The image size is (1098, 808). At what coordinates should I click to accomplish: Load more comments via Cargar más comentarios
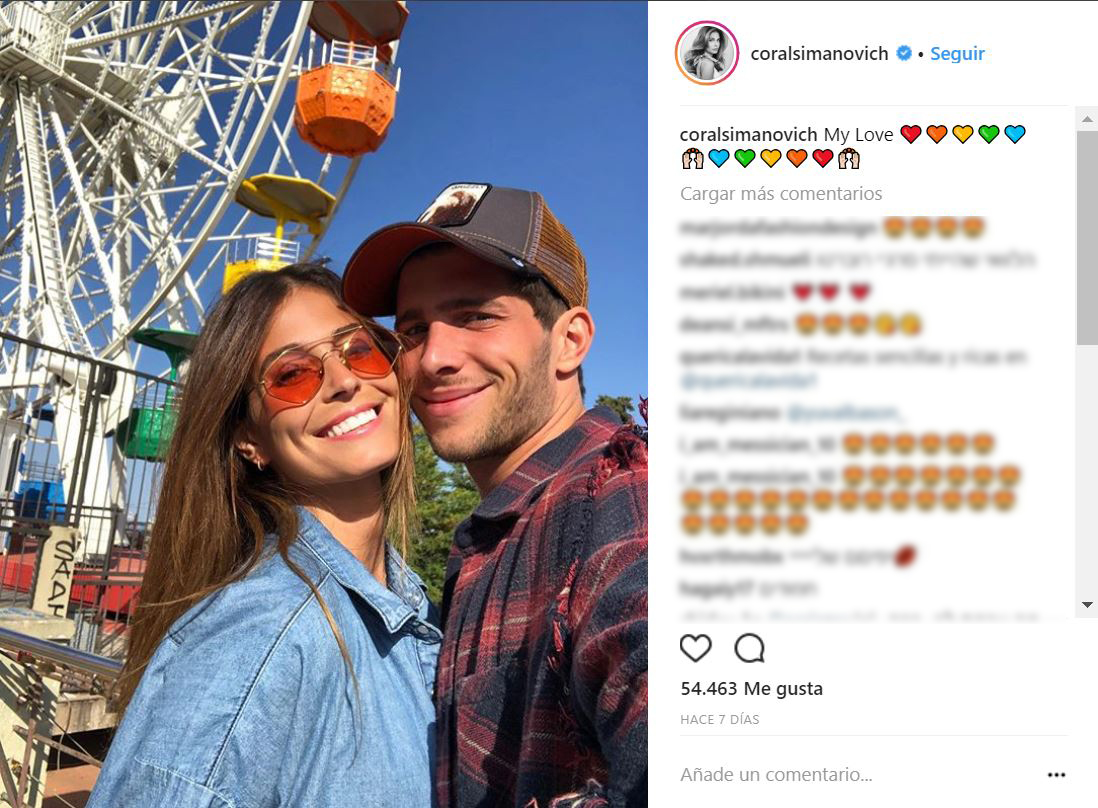[781, 193]
